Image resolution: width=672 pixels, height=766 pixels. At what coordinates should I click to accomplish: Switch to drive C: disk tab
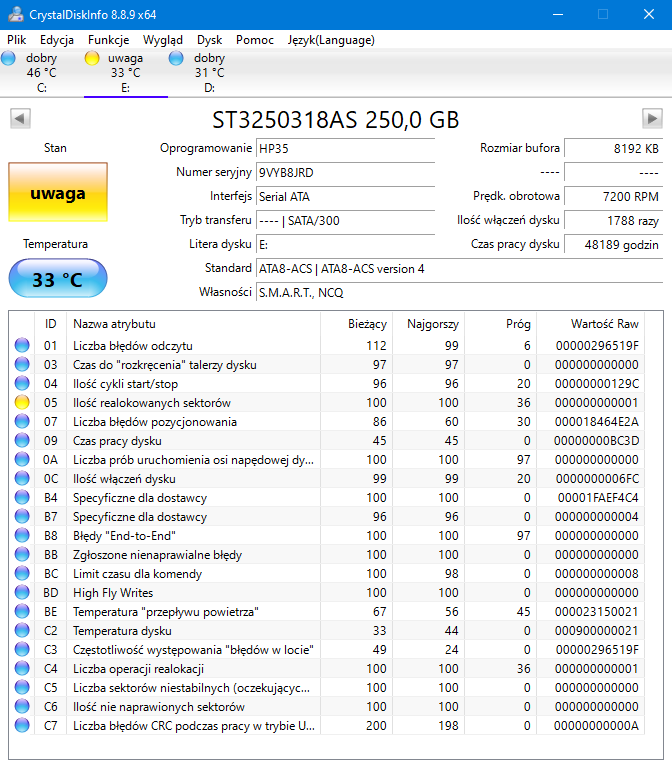coord(42,73)
